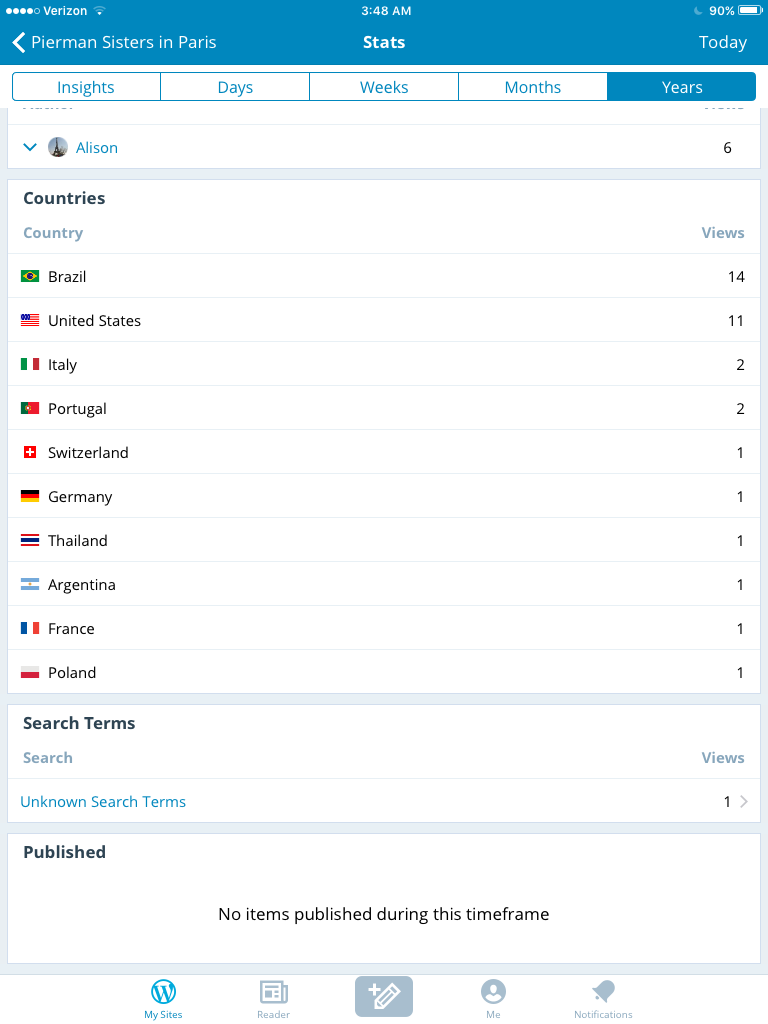The image size is (768, 1024).
Task: Switch to the Days tab
Action: coord(235,87)
